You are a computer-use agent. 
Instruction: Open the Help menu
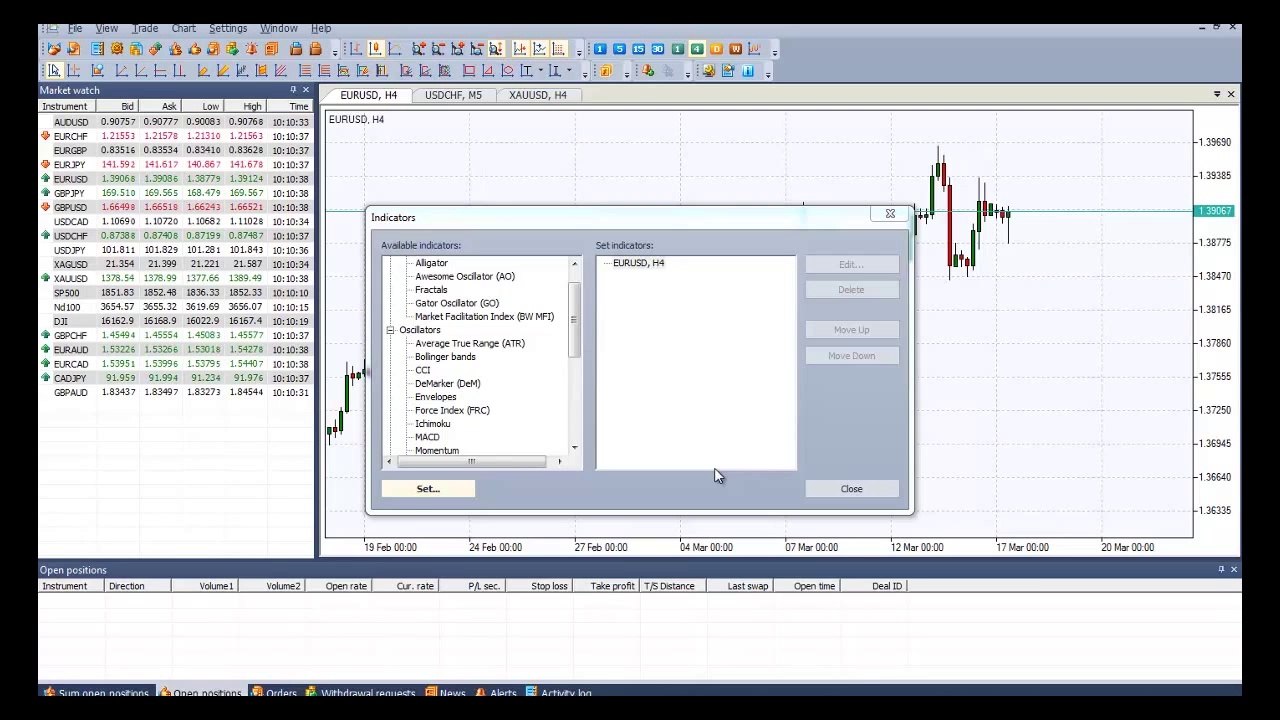click(x=321, y=28)
